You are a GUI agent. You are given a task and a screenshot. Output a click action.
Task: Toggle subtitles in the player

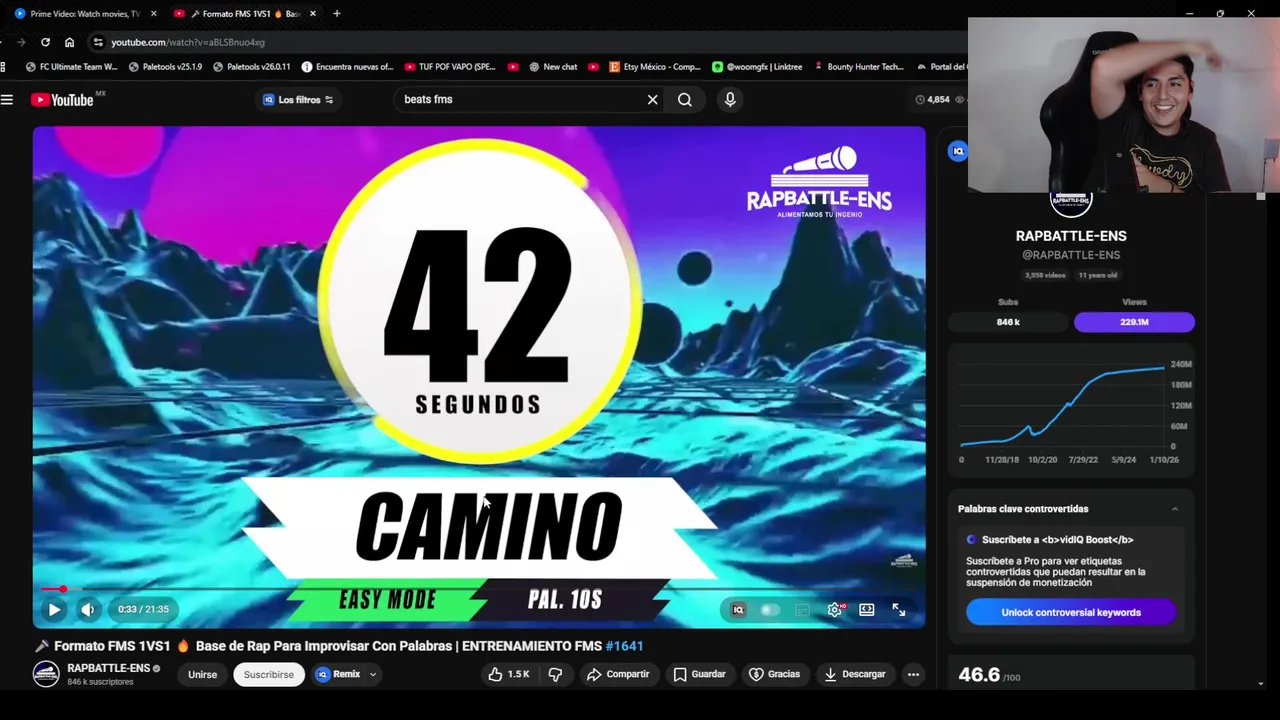click(802, 610)
